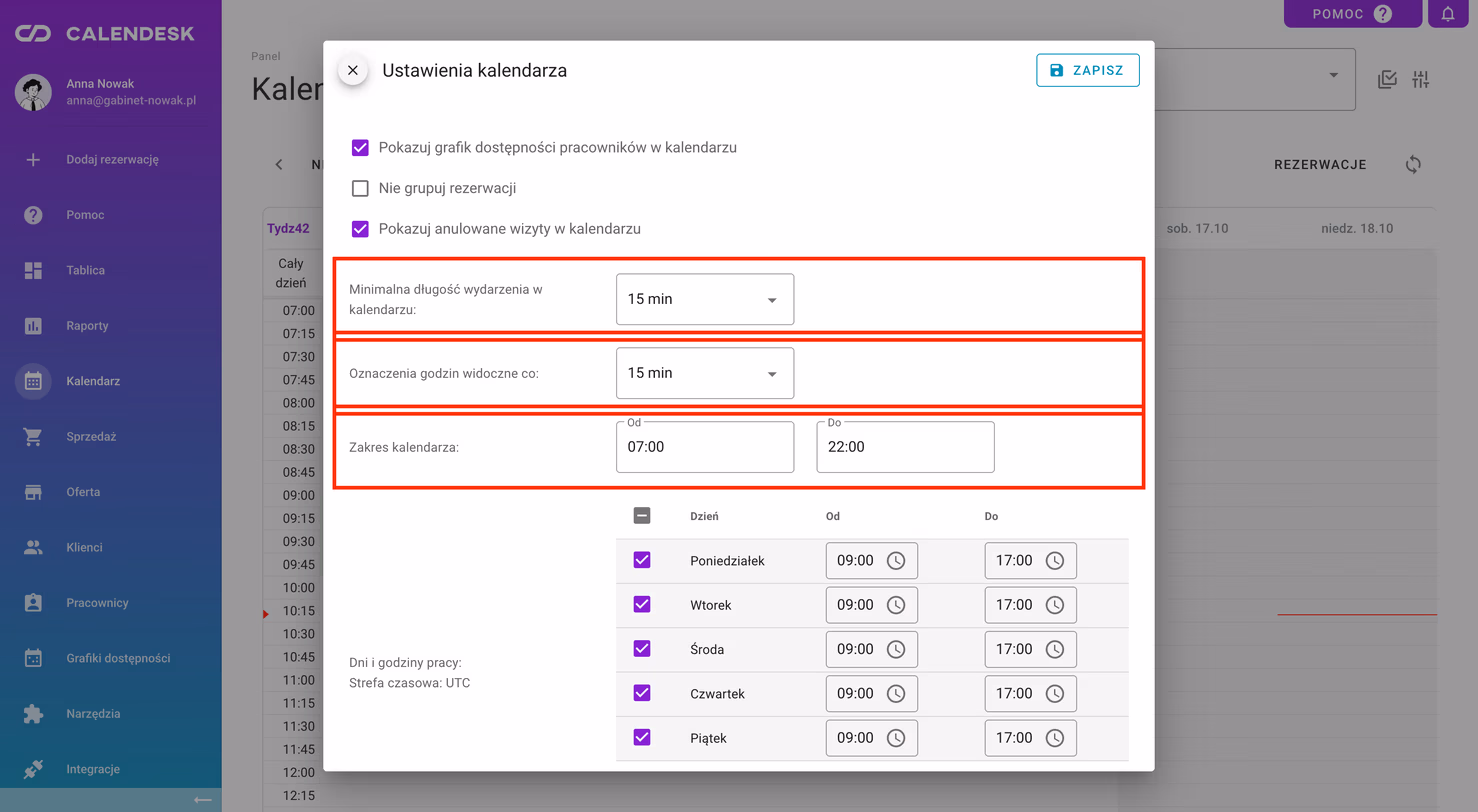Viewport: 1478px width, 812px height.
Task: Select Dodaj rezerwację in sidebar
Action: pyautogui.click(x=111, y=159)
